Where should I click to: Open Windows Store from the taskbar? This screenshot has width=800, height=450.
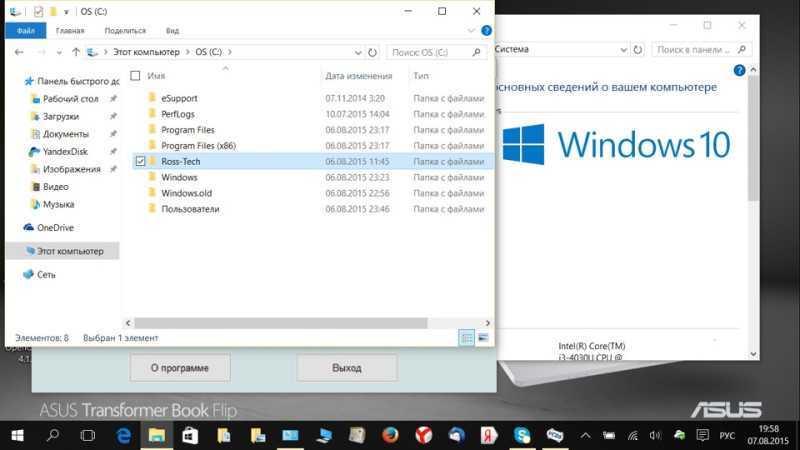(x=190, y=435)
